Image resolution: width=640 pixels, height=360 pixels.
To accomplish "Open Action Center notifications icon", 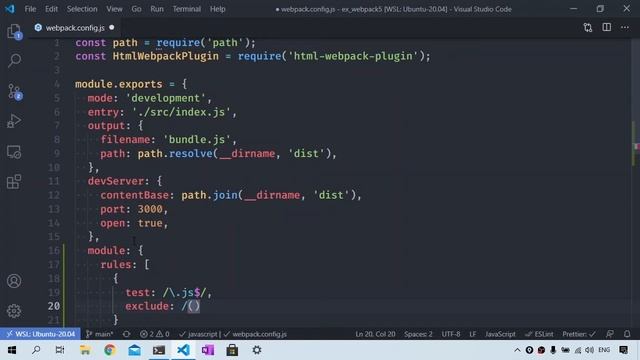I will click(x=624, y=350).
